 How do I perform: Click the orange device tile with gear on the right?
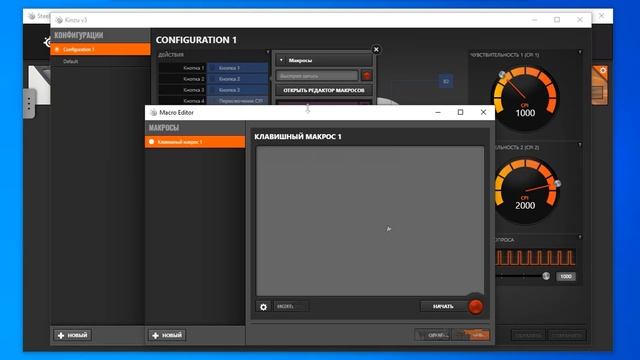[600, 85]
